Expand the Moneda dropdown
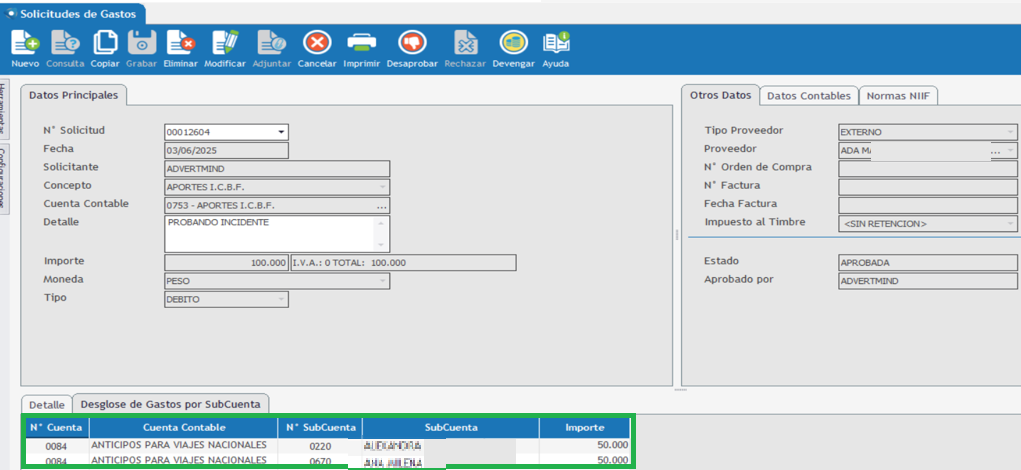The image size is (1021, 470). [381, 281]
